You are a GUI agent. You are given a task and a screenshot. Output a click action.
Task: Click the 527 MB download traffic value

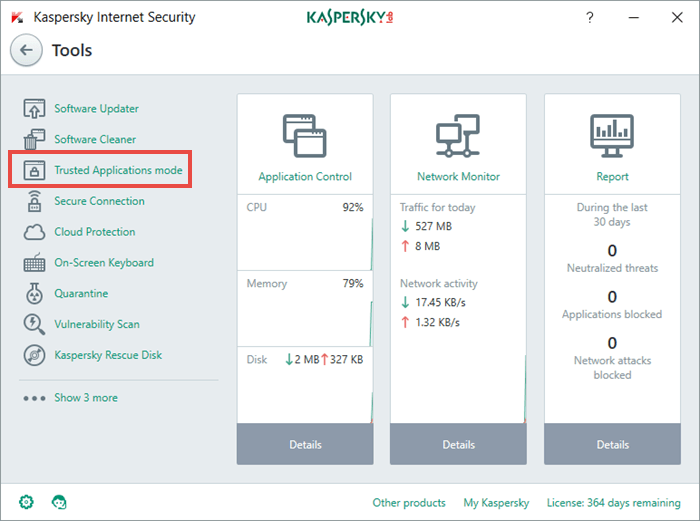[433, 226]
